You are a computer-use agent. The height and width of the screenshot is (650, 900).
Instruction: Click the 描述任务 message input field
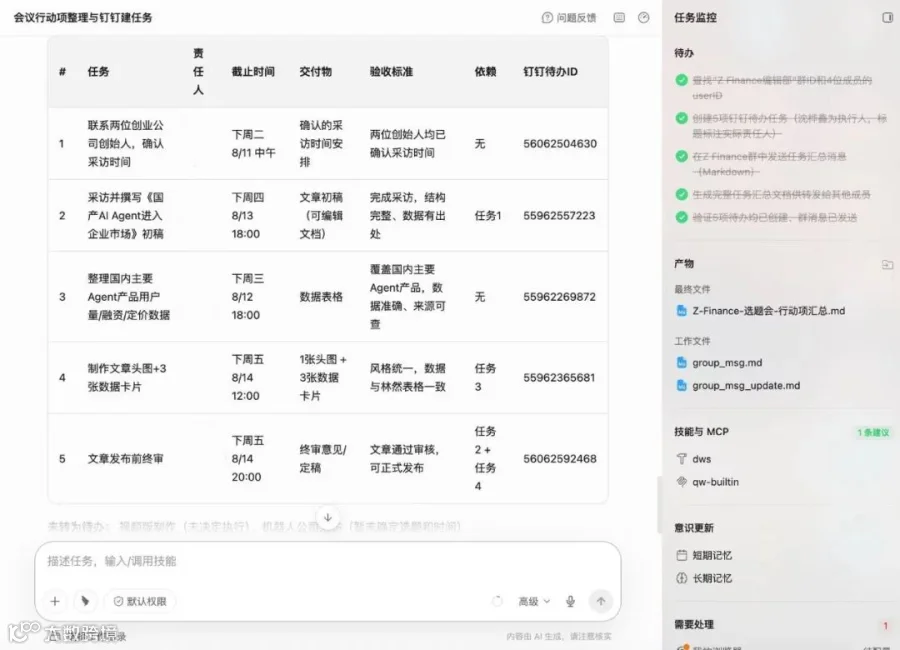(327, 561)
